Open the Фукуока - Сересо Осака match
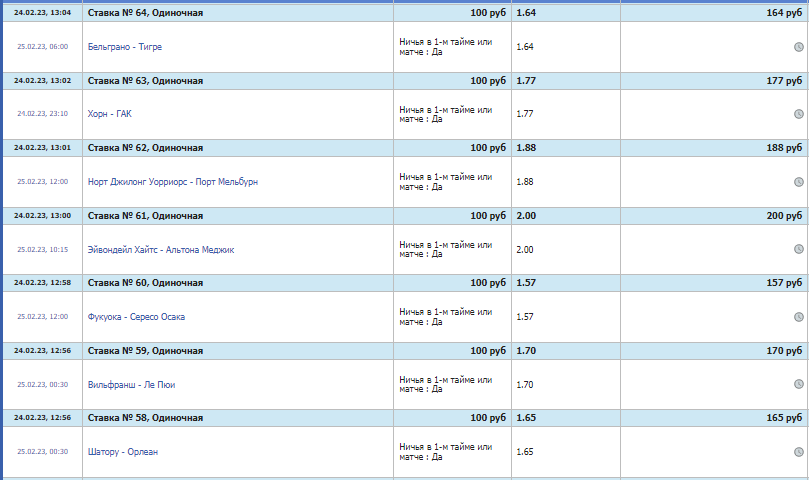This screenshot has height=480, width=809. pyautogui.click(x=136, y=317)
